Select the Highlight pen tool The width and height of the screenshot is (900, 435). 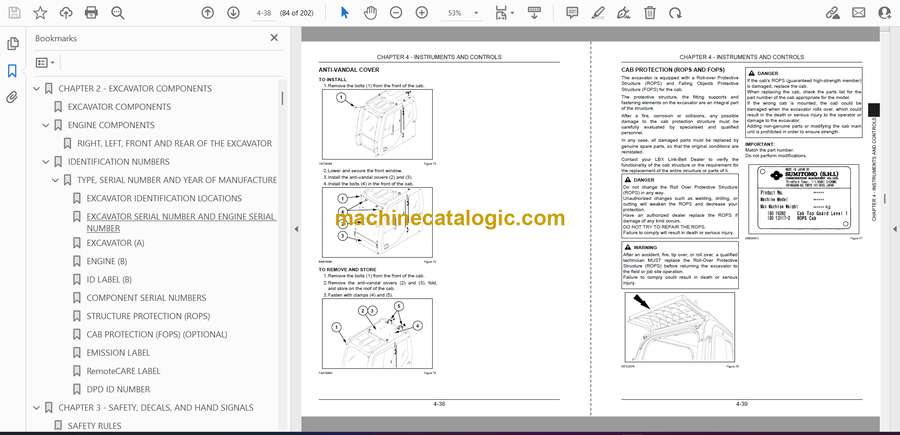[x=598, y=13]
